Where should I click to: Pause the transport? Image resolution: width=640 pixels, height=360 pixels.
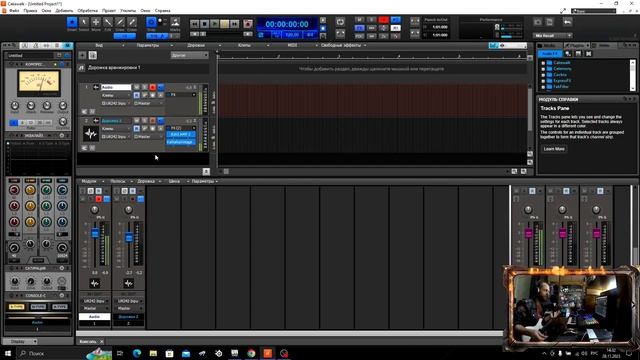tap(224, 24)
